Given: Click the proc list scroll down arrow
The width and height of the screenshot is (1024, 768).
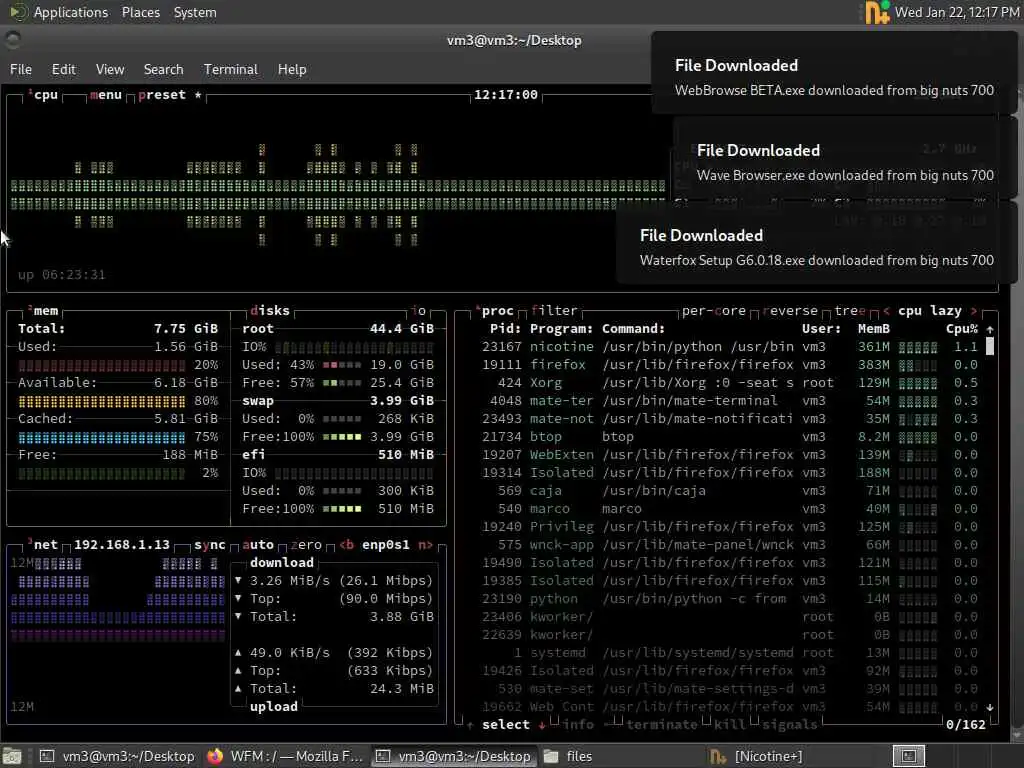Looking at the screenshot, I should pos(989,707).
